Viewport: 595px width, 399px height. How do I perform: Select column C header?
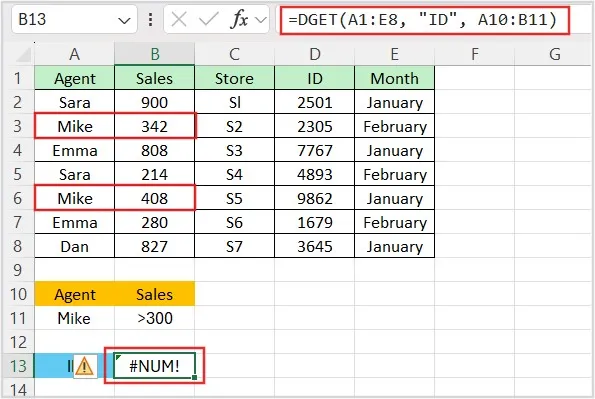(235, 54)
